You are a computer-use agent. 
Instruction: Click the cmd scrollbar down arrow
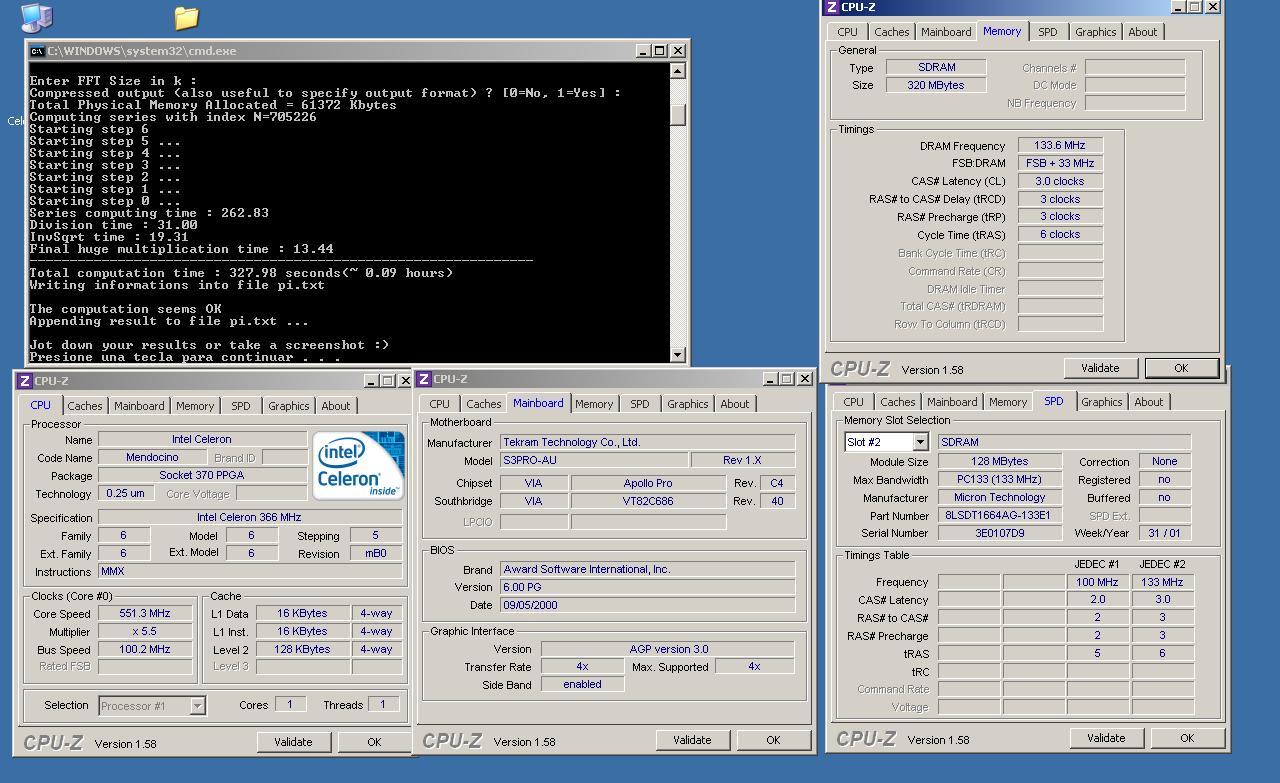point(678,354)
